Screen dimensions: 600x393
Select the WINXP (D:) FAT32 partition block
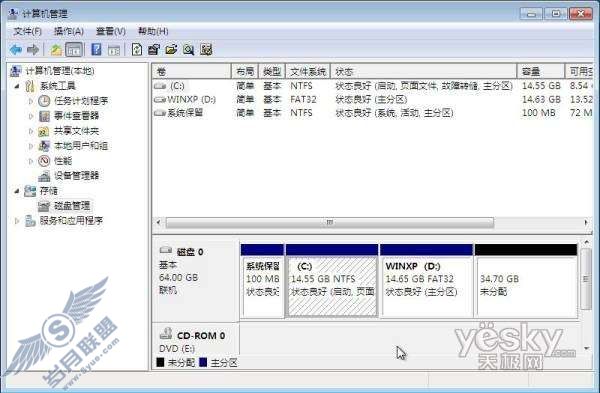coord(427,281)
